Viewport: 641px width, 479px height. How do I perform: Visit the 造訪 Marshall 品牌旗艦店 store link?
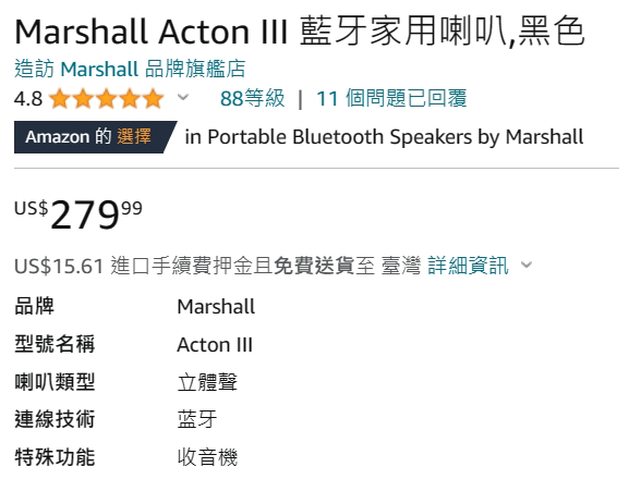[x=130, y=69]
